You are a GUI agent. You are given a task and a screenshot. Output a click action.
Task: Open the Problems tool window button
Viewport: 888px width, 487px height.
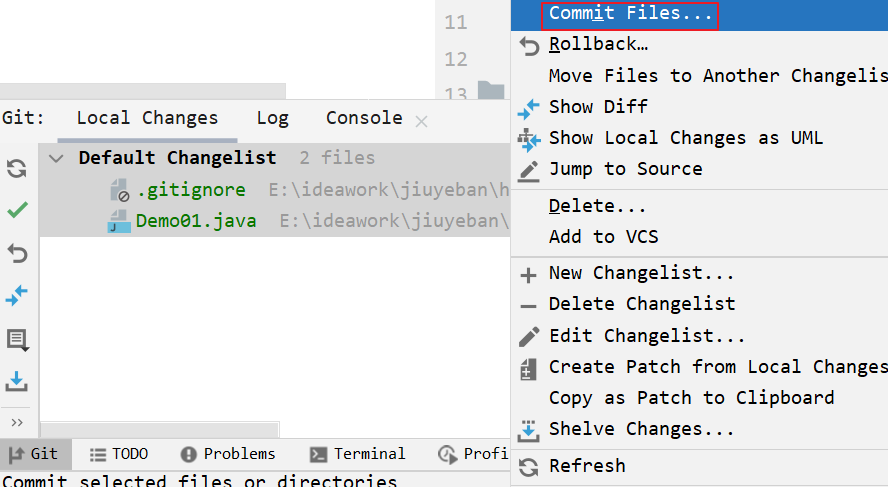tap(228, 454)
